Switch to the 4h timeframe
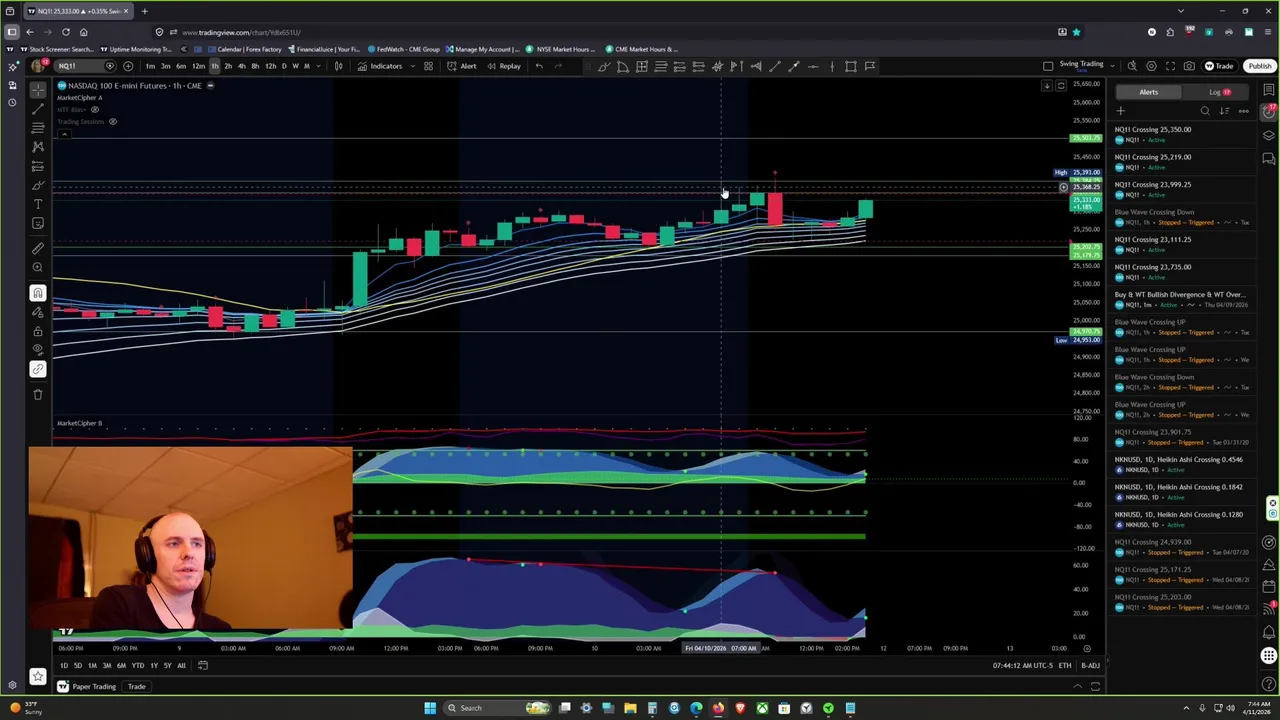This screenshot has height=720, width=1280. [x=241, y=66]
